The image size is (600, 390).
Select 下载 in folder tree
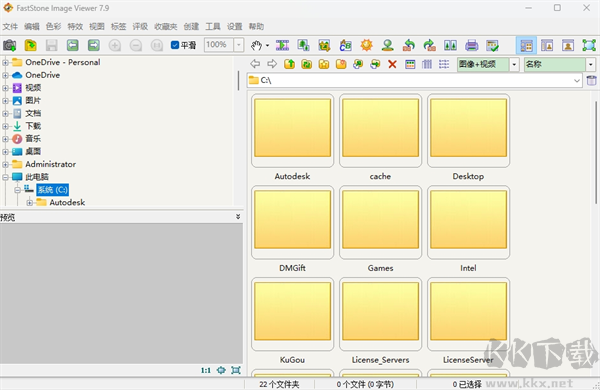(33, 126)
